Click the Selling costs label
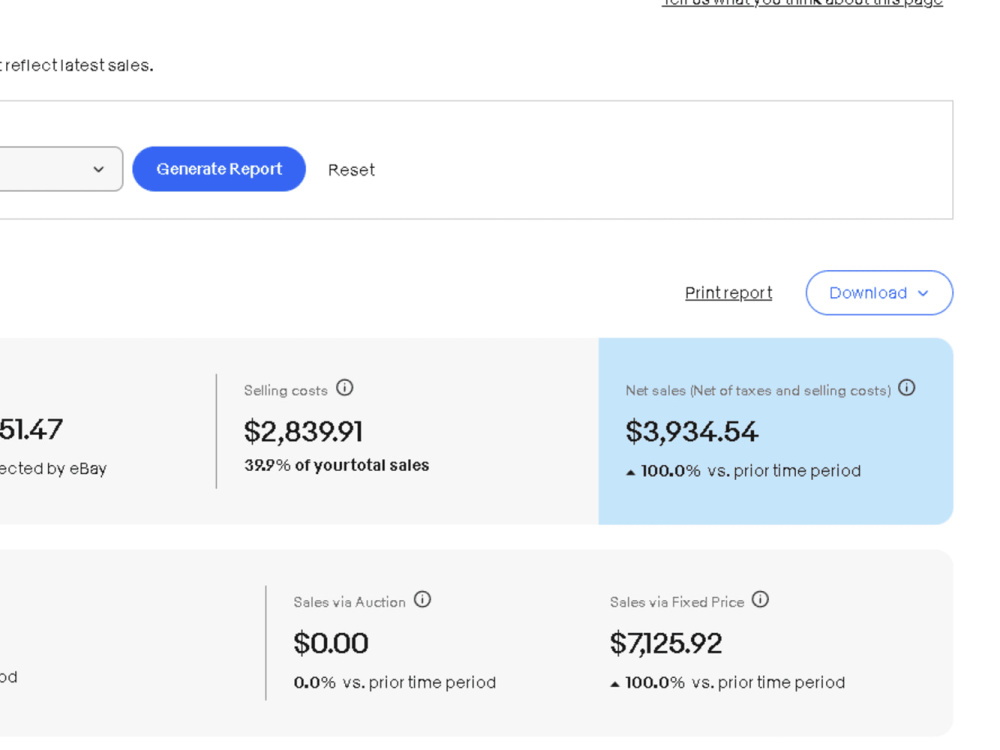 point(286,390)
